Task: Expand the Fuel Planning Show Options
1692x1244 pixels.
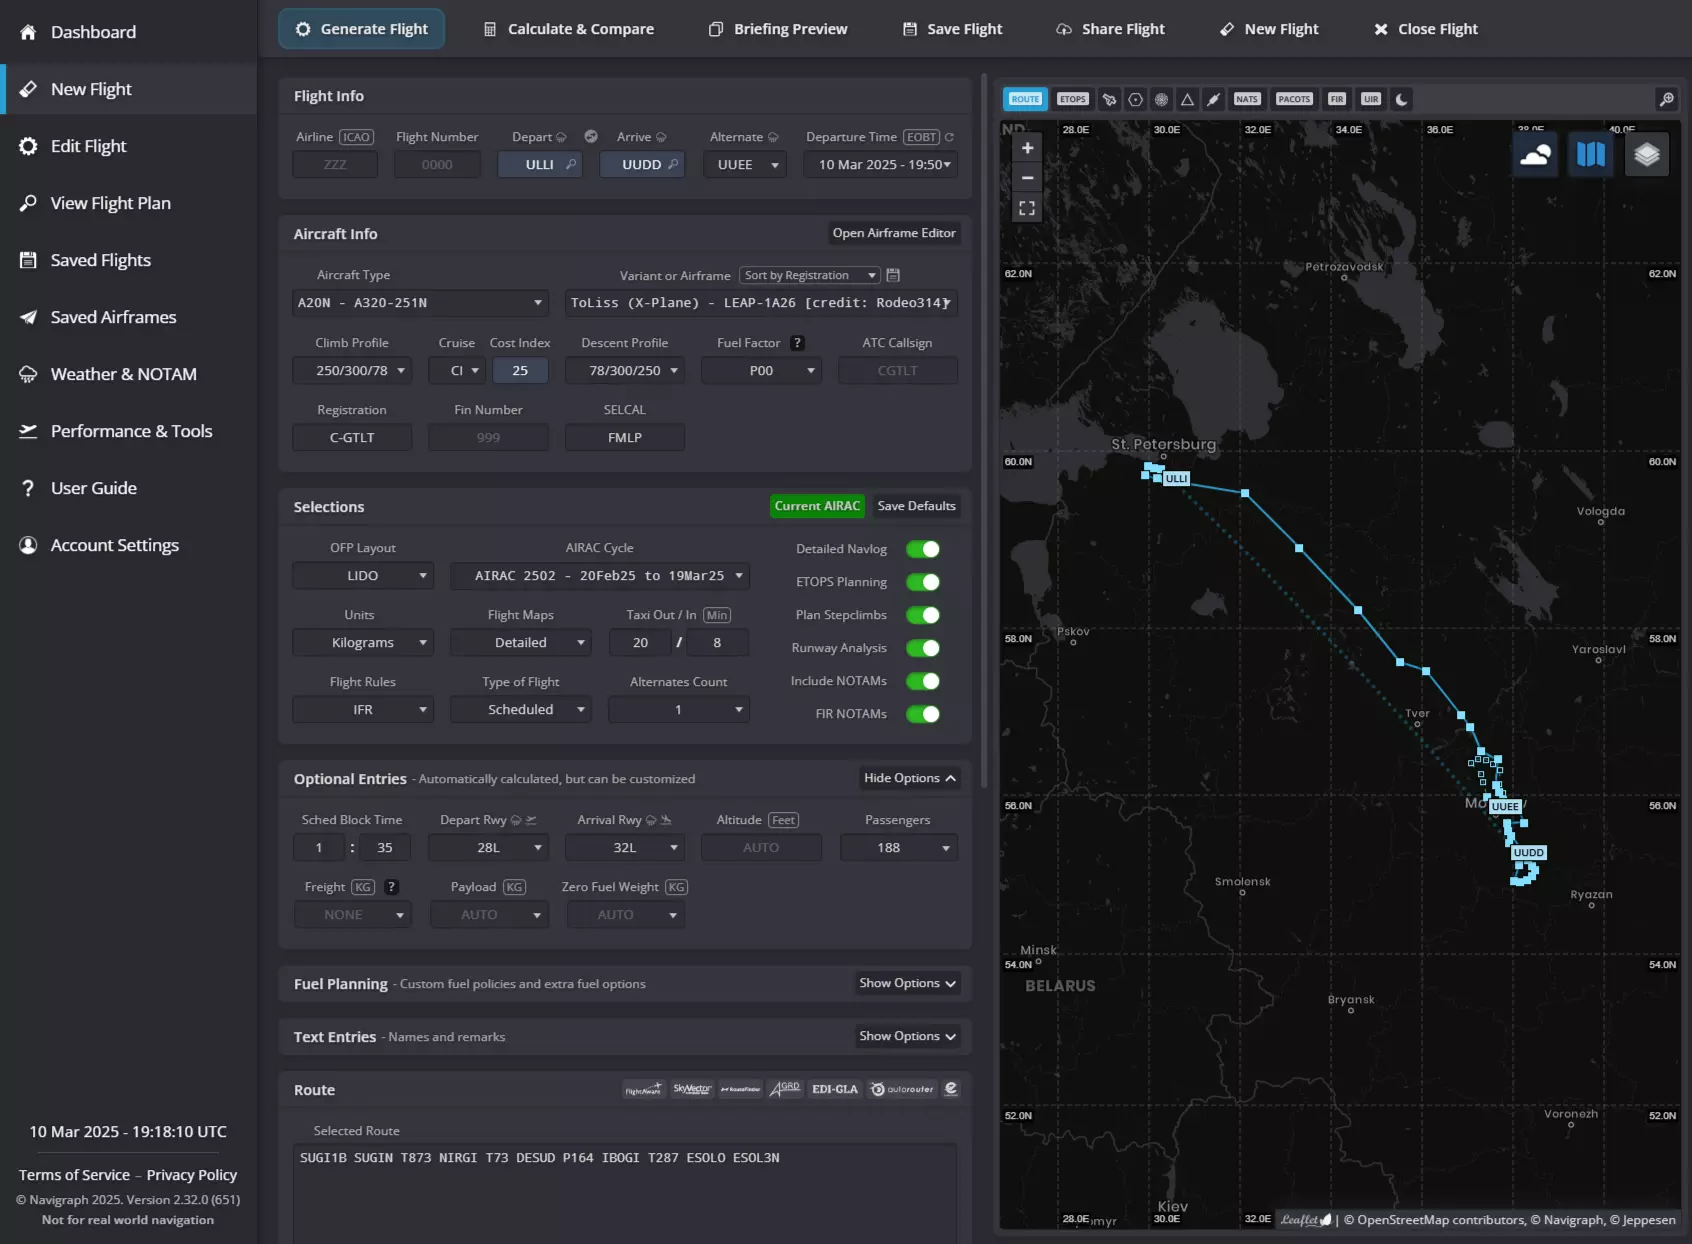Action: click(907, 983)
